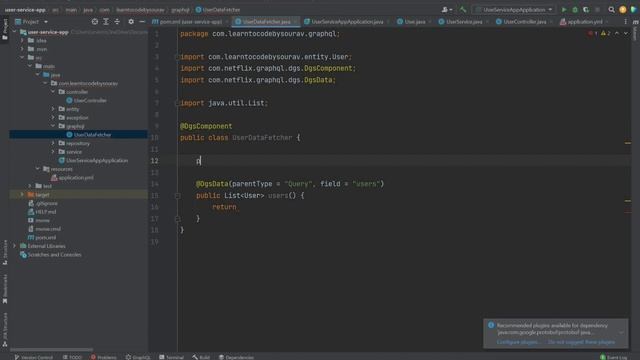Expand the target folder
Screen dimensions: 640x360
[x=22, y=195]
